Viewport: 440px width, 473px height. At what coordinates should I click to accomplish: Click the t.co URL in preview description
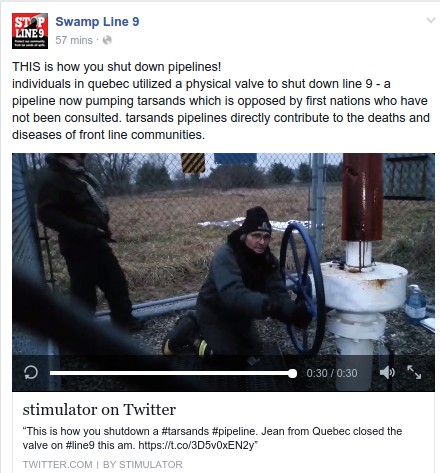tap(197, 445)
